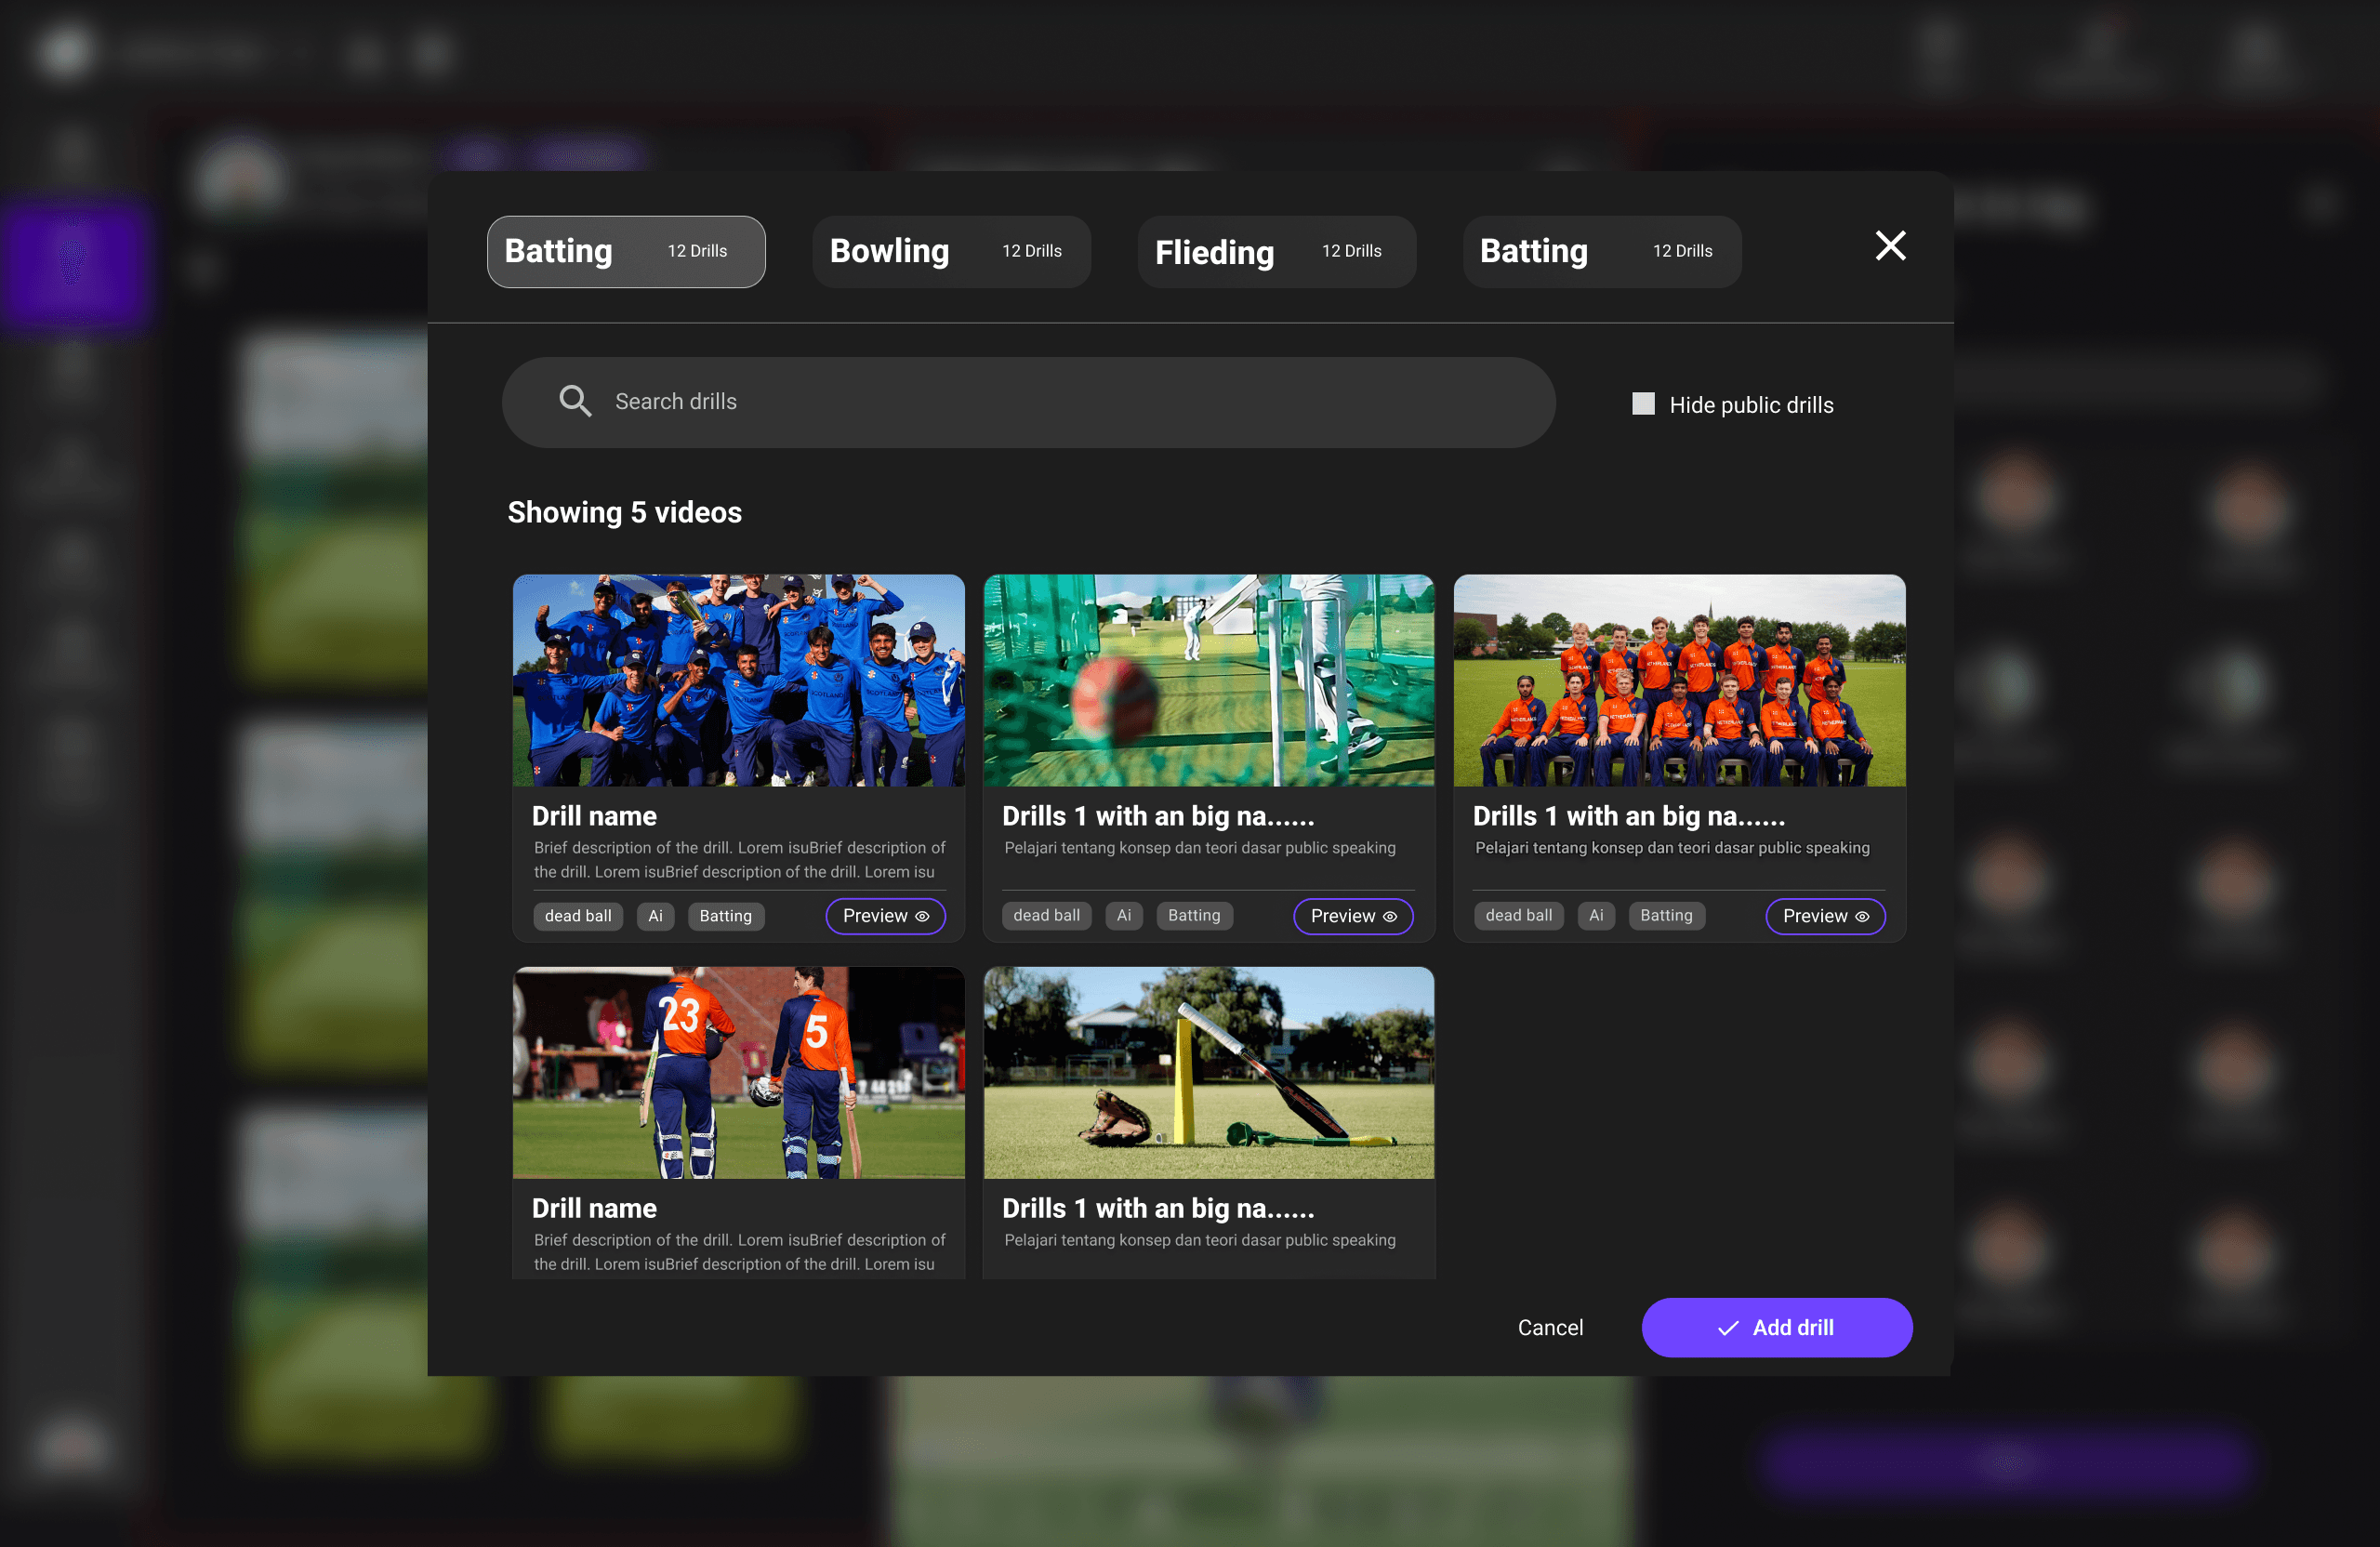Confirm with the Add drill button
This screenshot has width=2380, height=1547.
(x=1777, y=1327)
